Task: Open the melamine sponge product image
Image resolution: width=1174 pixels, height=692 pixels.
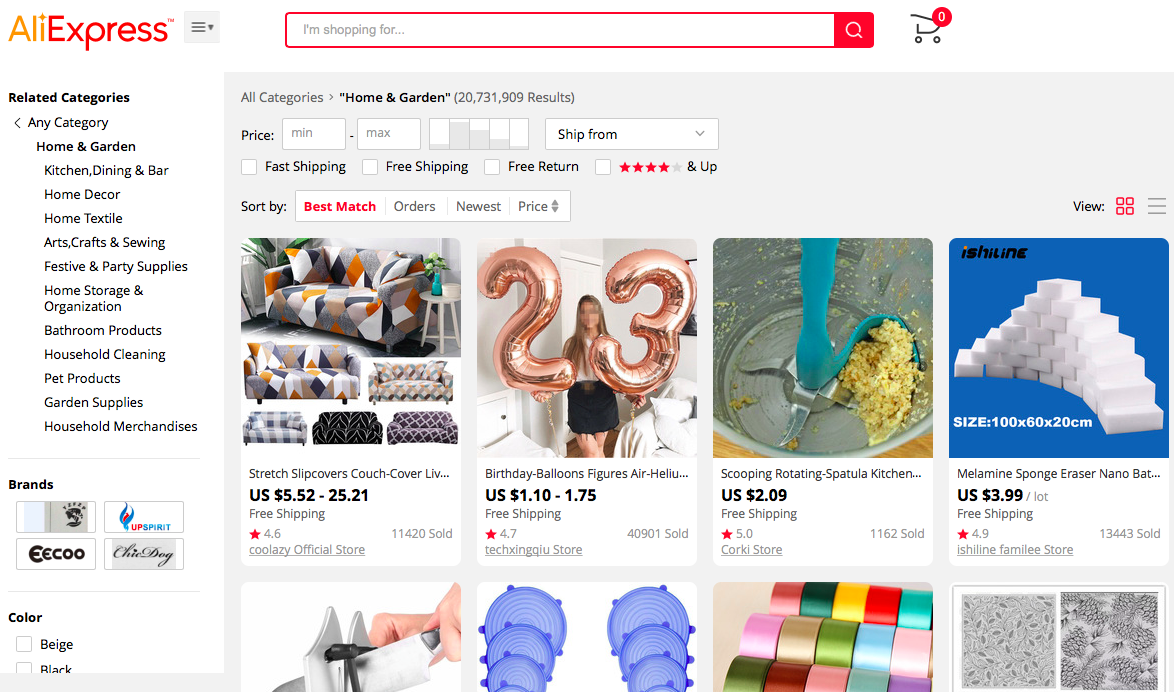Action: pos(1059,347)
